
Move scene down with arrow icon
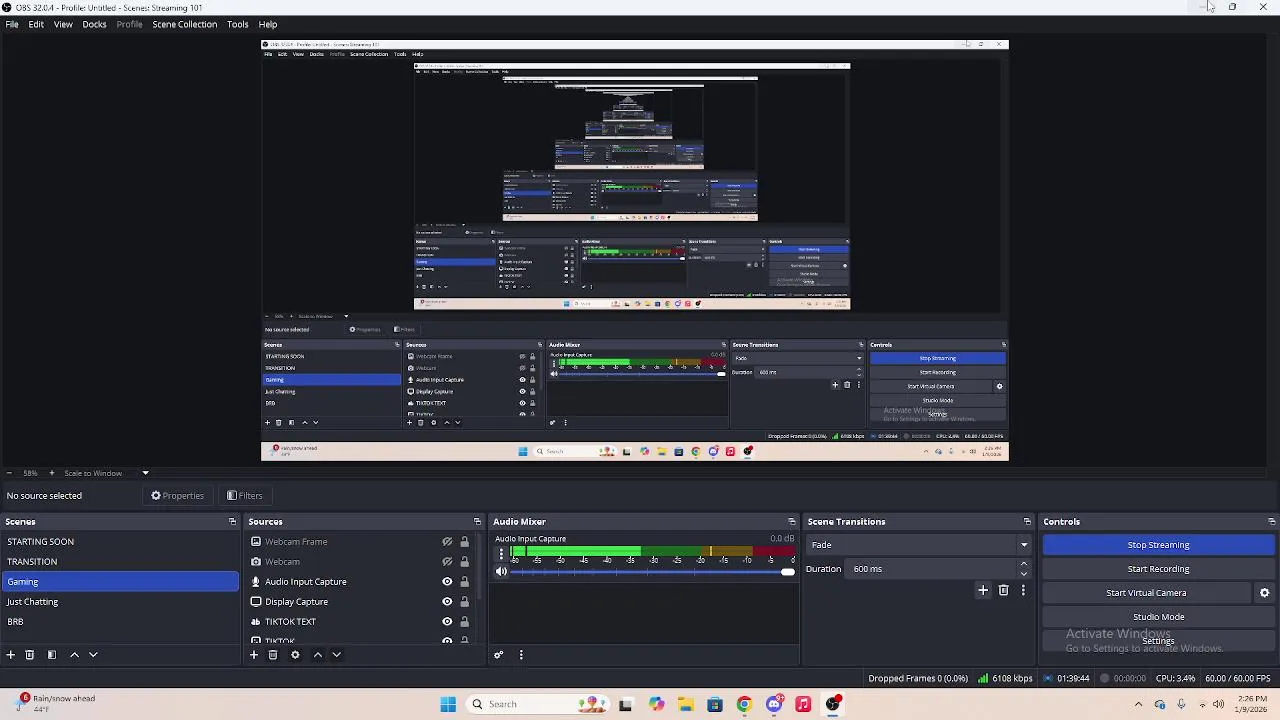pyautogui.click(x=93, y=655)
